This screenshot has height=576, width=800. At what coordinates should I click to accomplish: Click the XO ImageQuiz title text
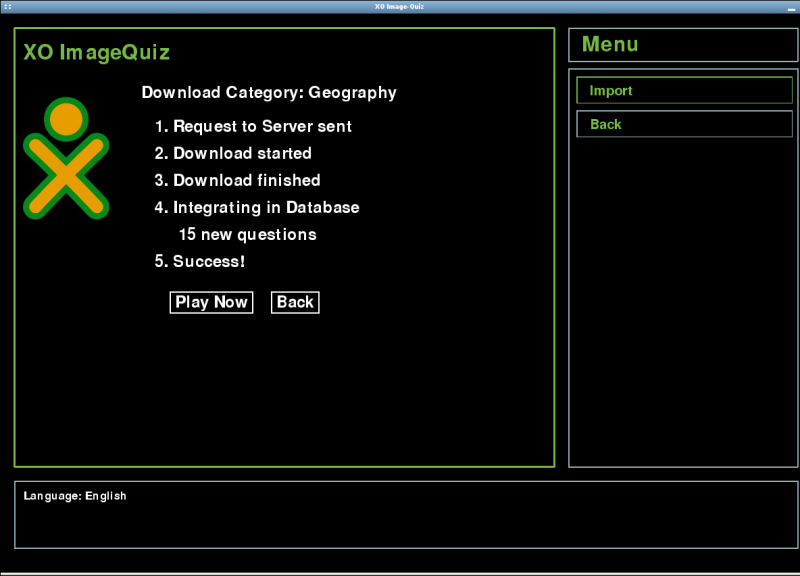coord(97,53)
